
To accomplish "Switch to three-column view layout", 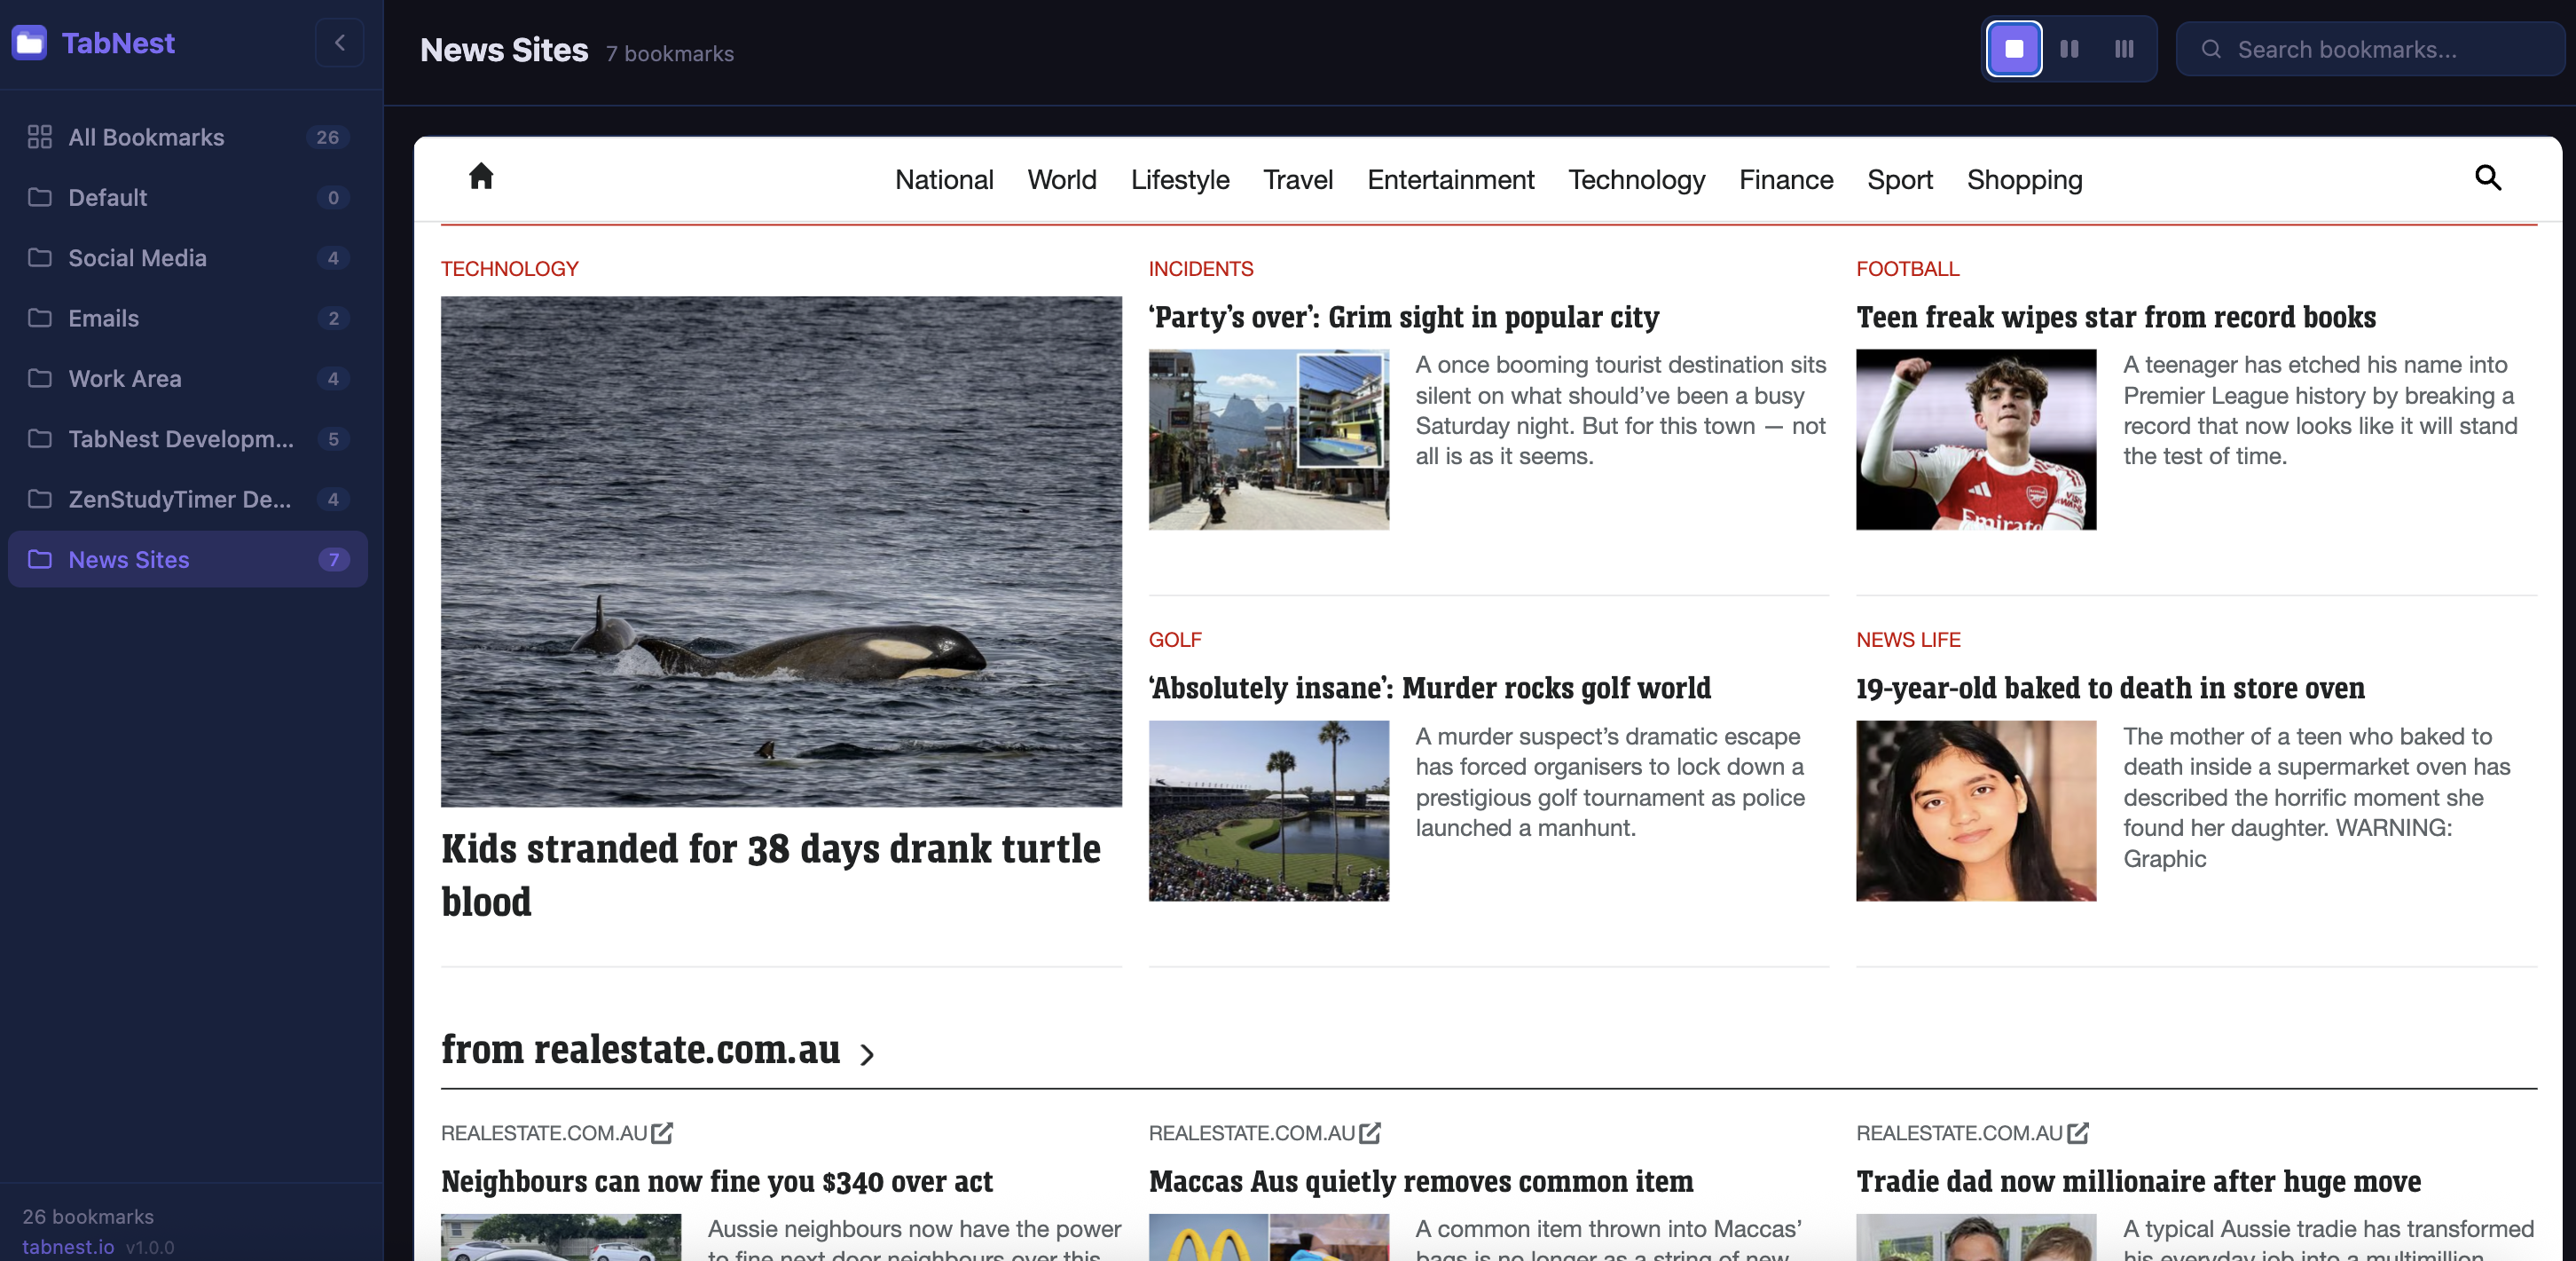I will pyautogui.click(x=2124, y=49).
